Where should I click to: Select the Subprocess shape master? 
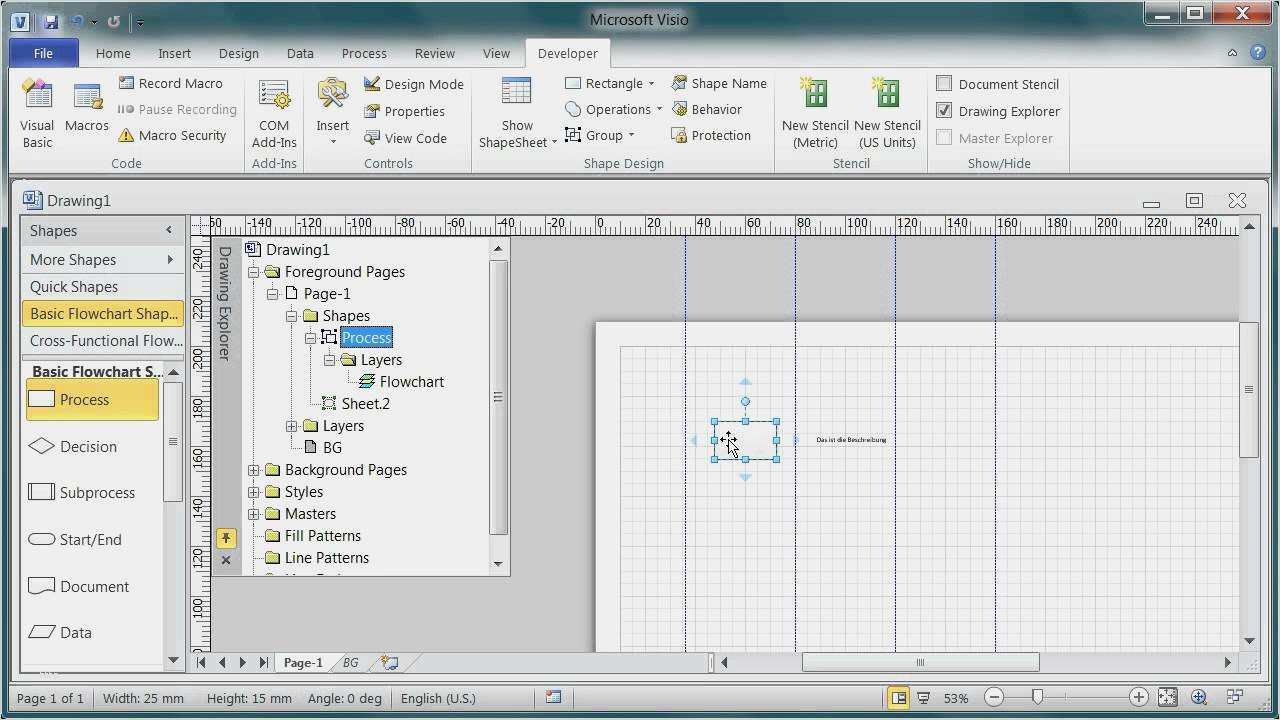(x=92, y=492)
